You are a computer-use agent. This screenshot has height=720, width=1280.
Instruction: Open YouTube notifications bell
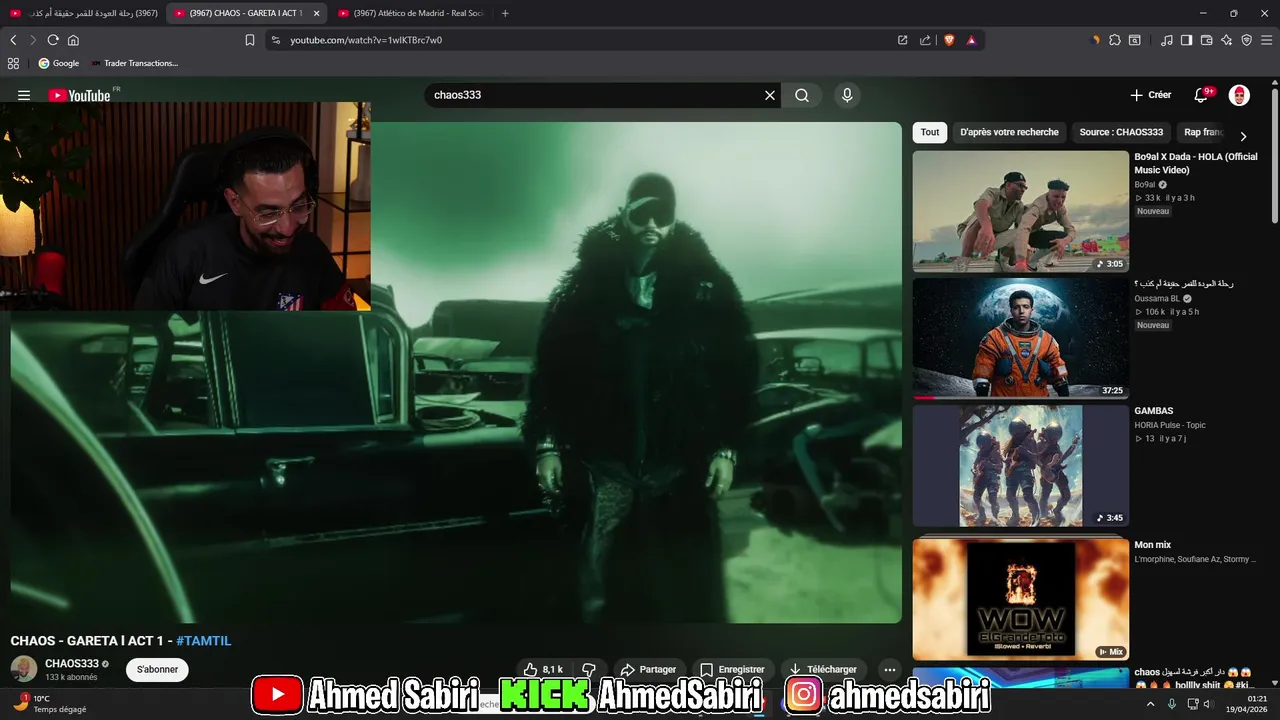[1201, 95]
